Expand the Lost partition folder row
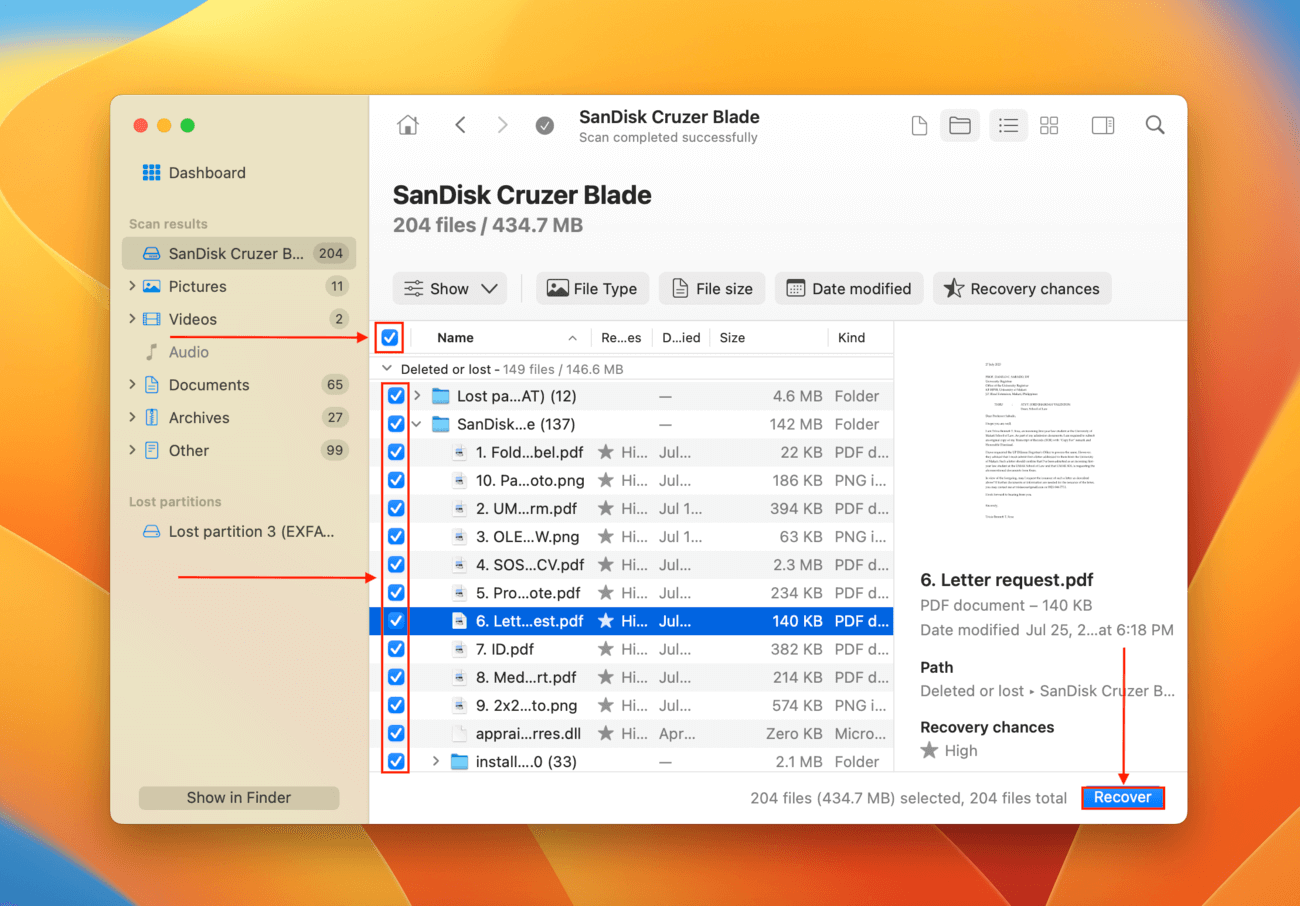The image size is (1300, 906). click(x=417, y=396)
